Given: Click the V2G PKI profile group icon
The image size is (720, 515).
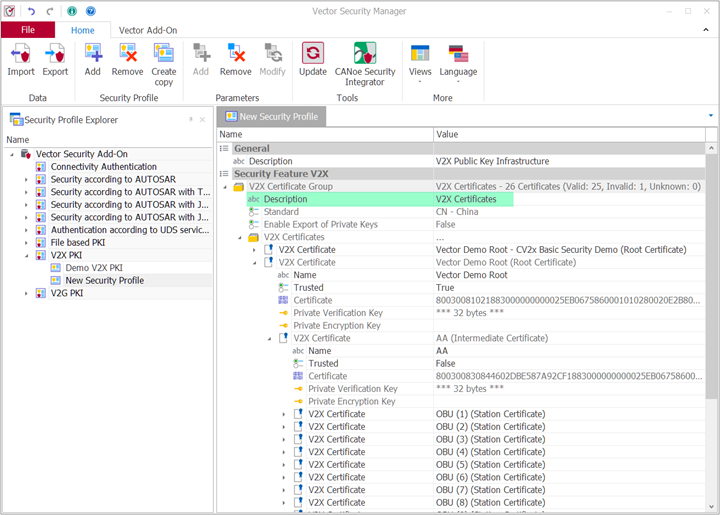Looking at the screenshot, I should 41,293.
